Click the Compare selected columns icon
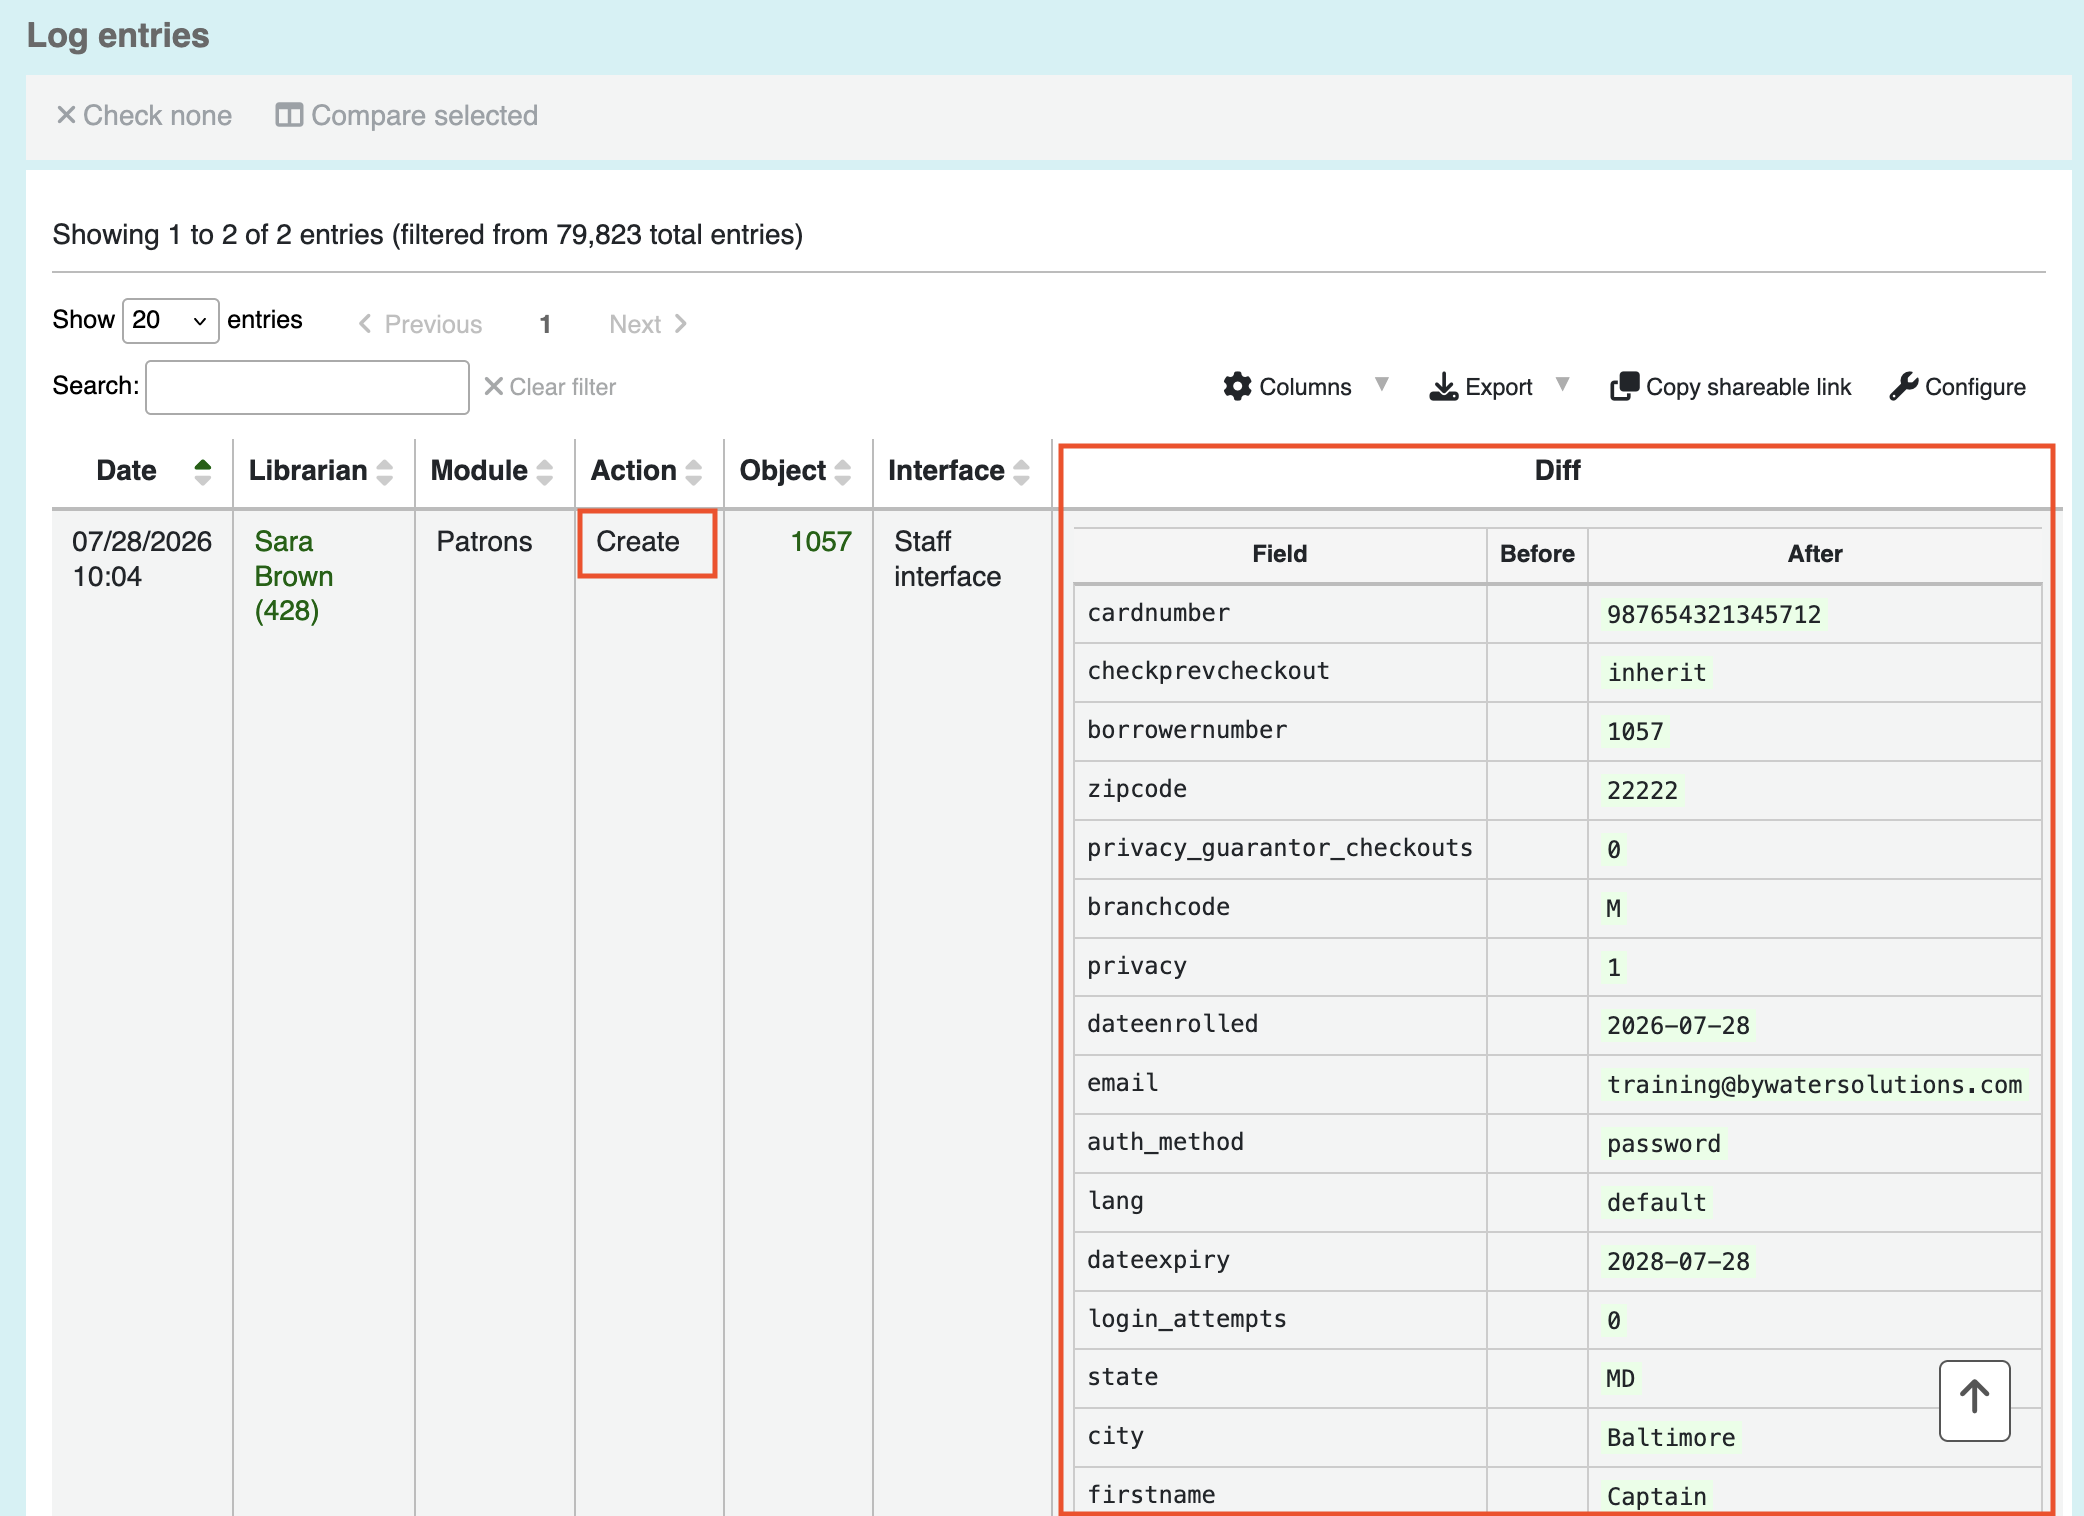 (289, 115)
